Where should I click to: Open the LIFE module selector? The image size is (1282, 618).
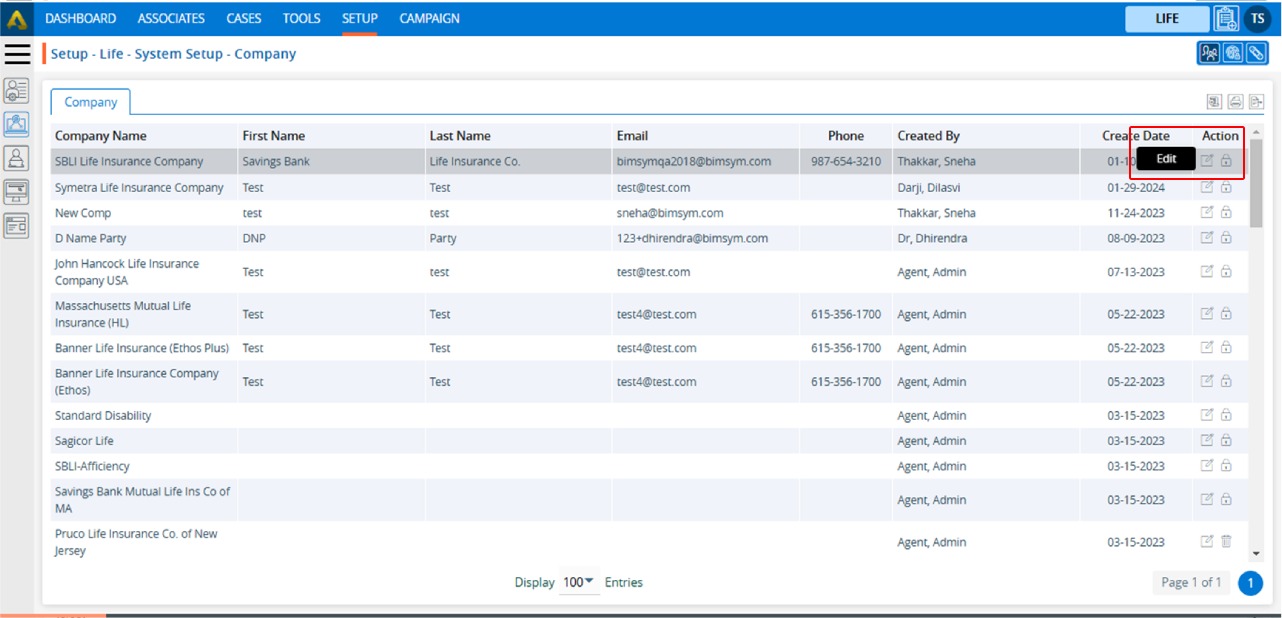pyautogui.click(x=1167, y=18)
